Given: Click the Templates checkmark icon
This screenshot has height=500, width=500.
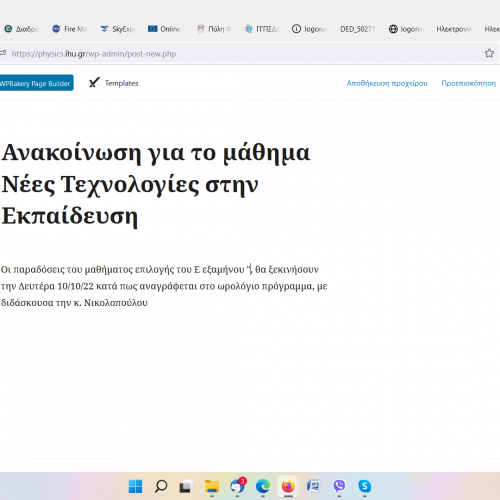Looking at the screenshot, I should click(x=94, y=83).
